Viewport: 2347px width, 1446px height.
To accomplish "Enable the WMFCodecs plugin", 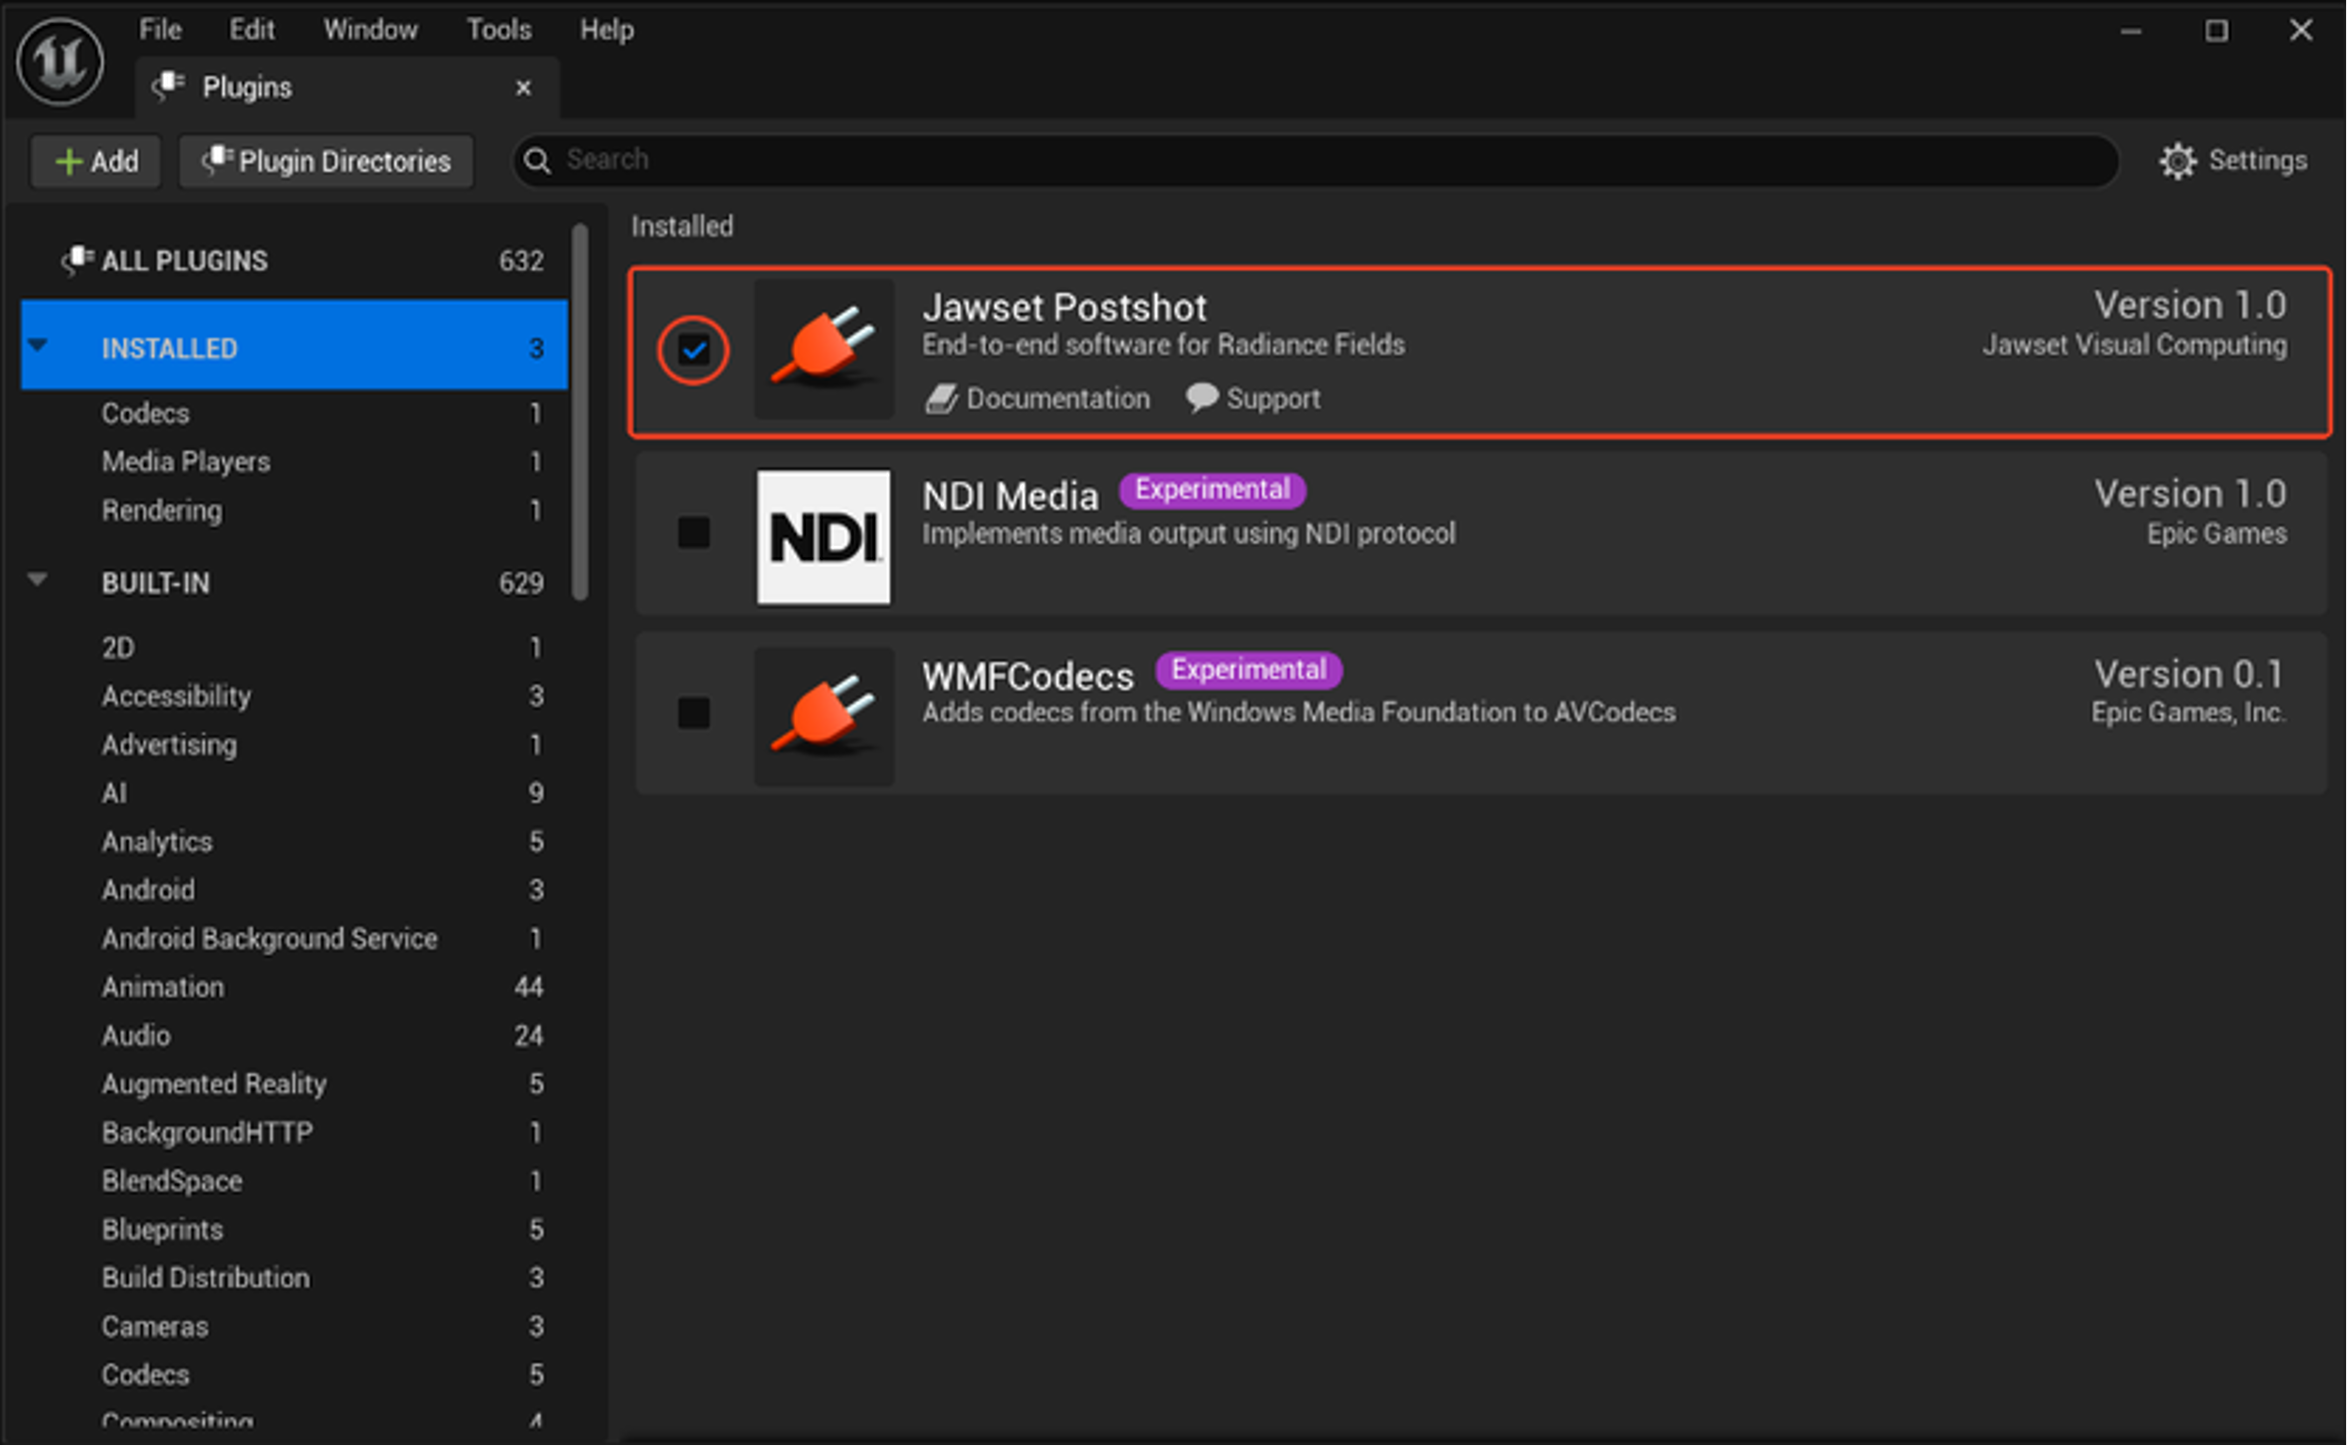I will [x=694, y=713].
